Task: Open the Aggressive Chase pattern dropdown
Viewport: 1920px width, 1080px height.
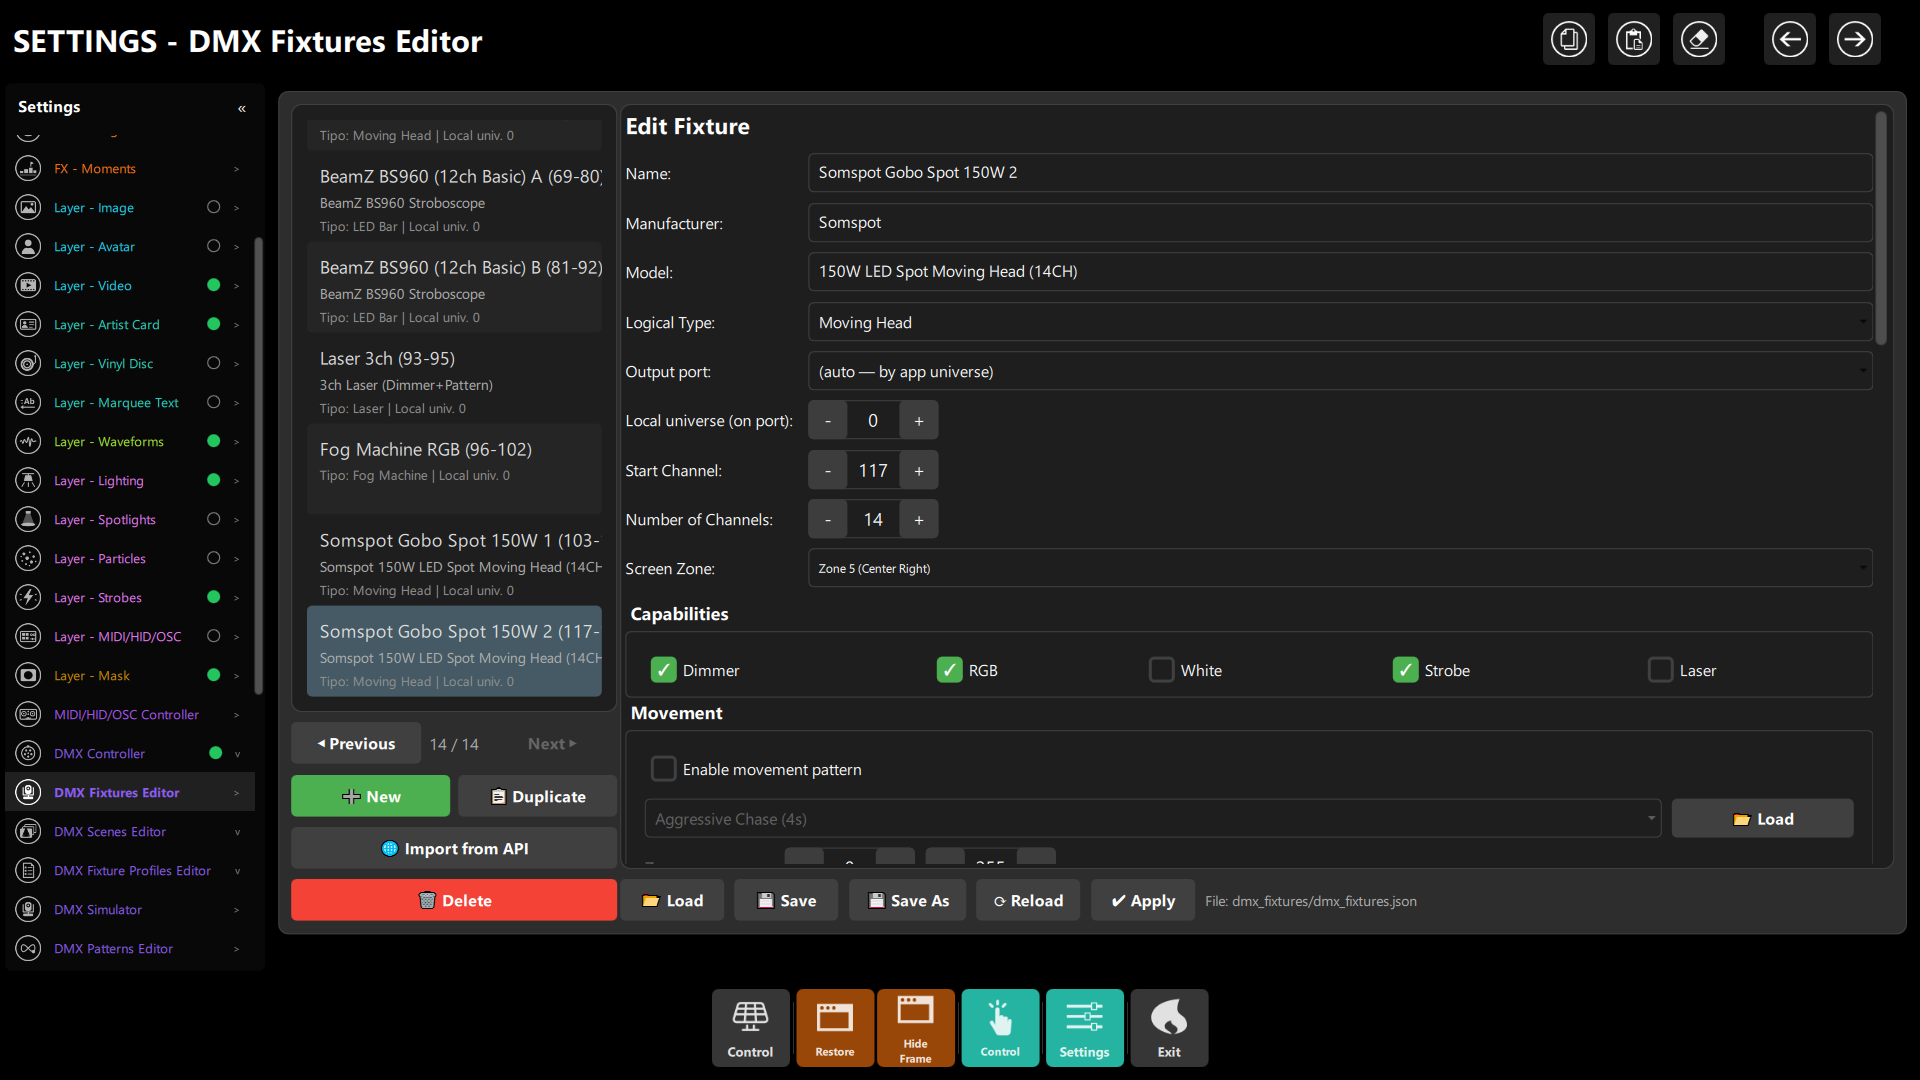Action: 1152,819
